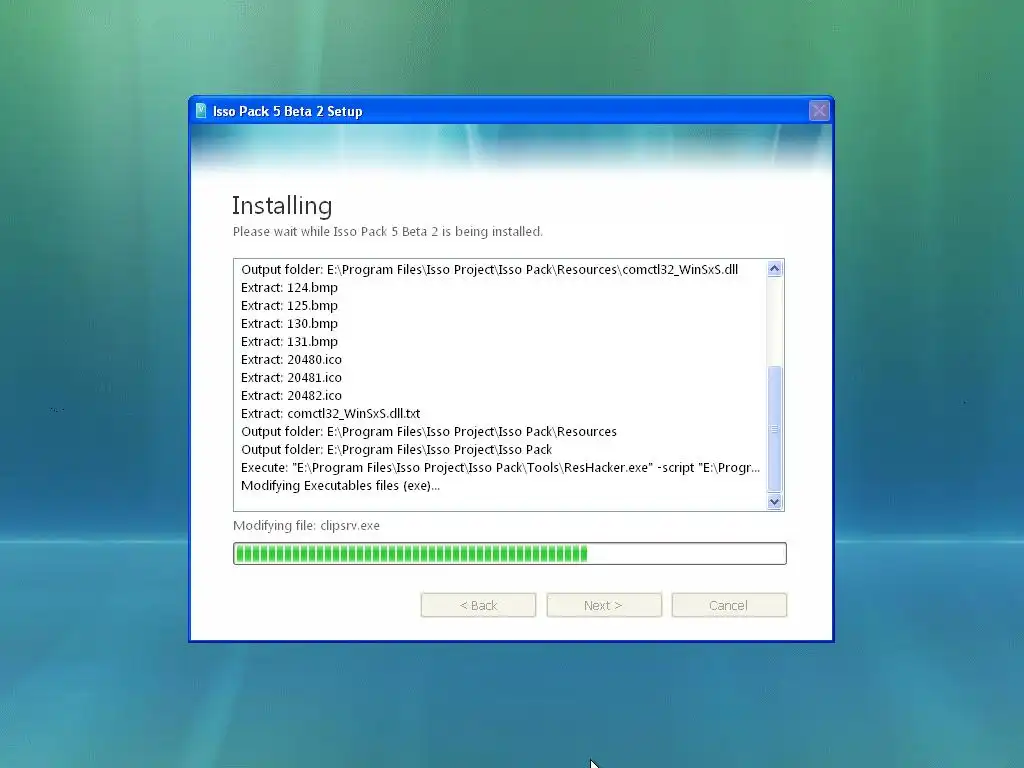
Task: Select log line 'Extract: 20480.ico'
Action: pos(291,359)
